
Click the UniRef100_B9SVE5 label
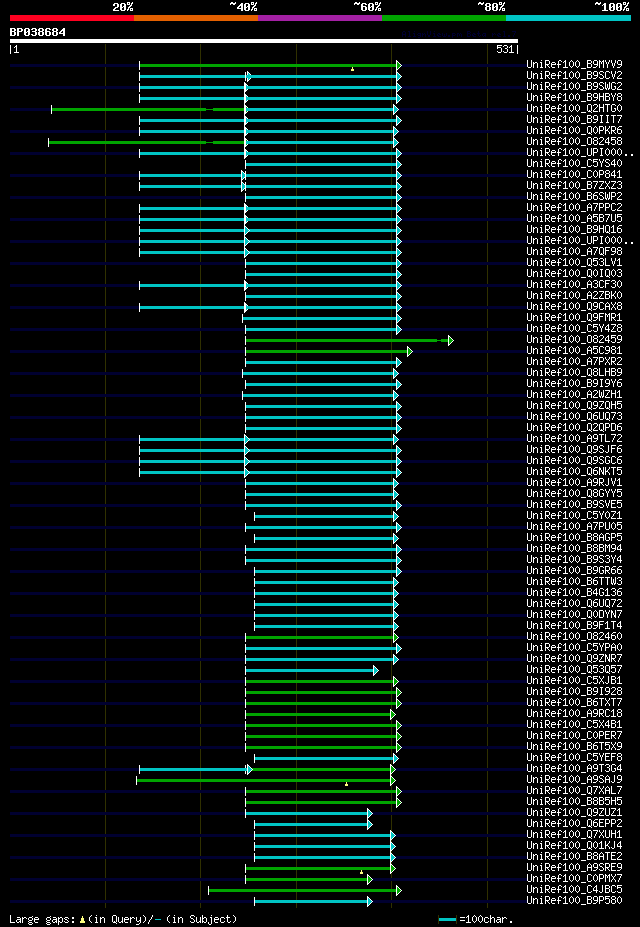point(574,505)
